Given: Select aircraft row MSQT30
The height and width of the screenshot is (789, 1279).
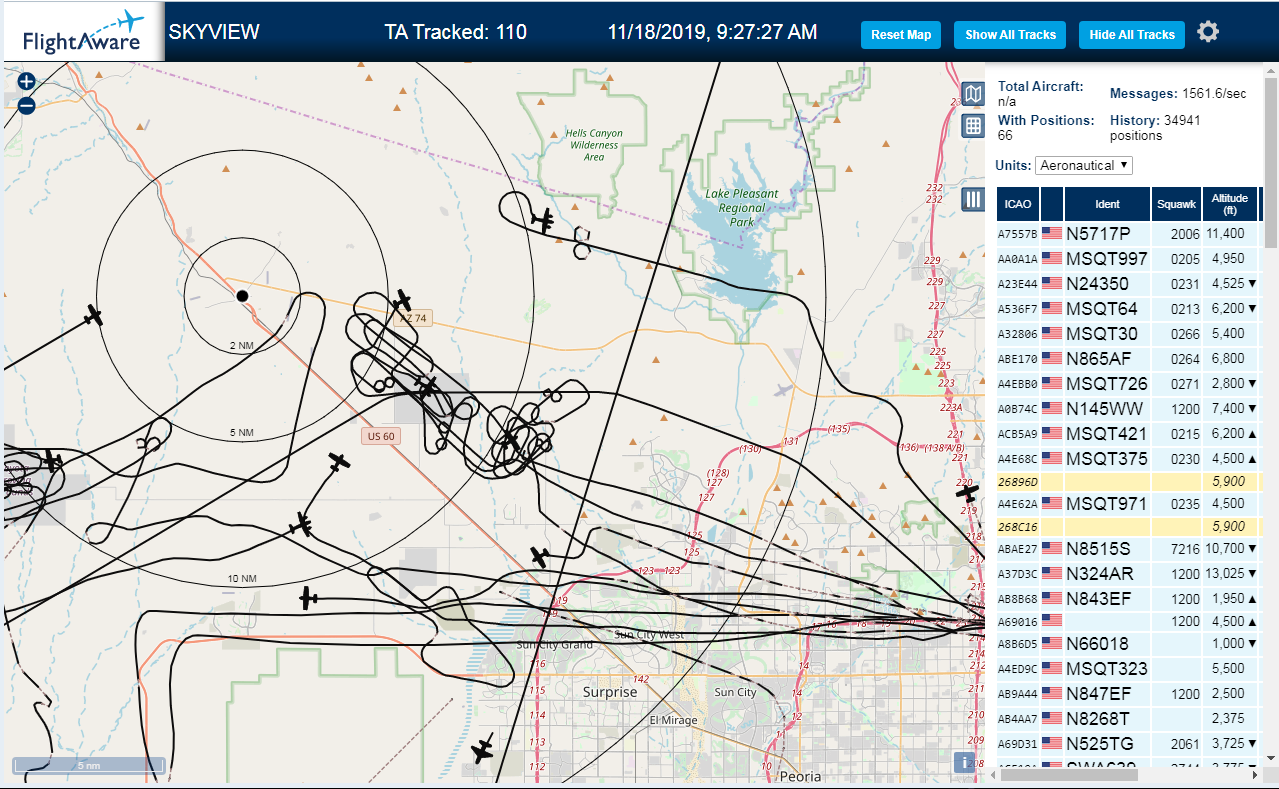Looking at the screenshot, I should (x=1129, y=334).
